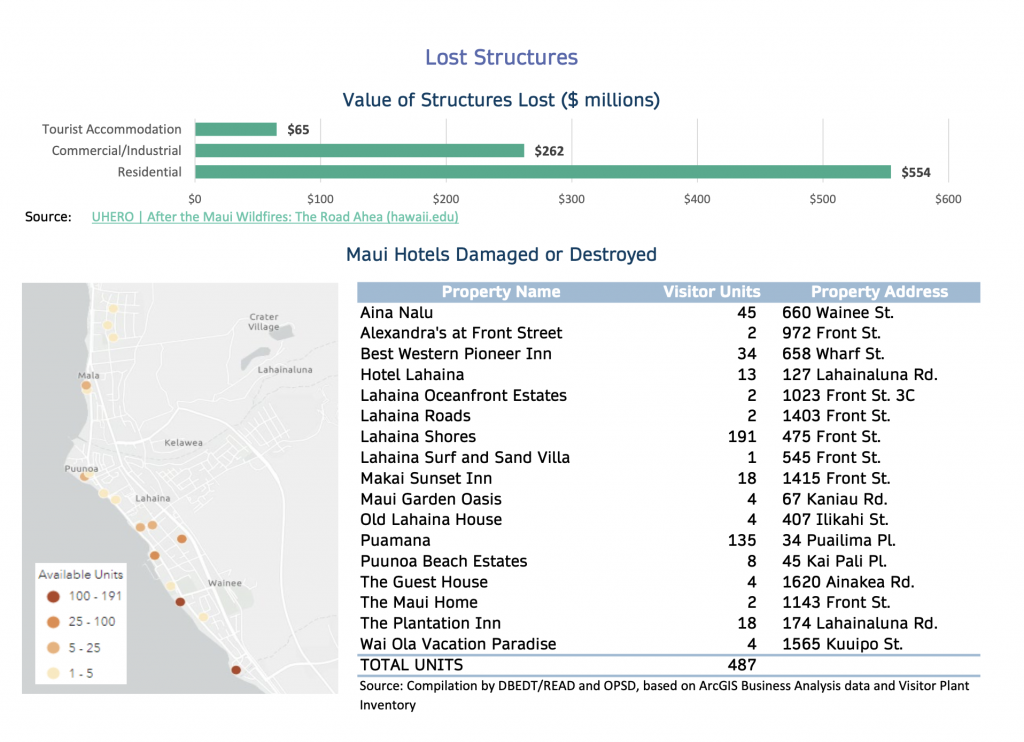This screenshot has height=742, width=1024.
Task: Click the Crater Village map label
Action: tap(264, 322)
